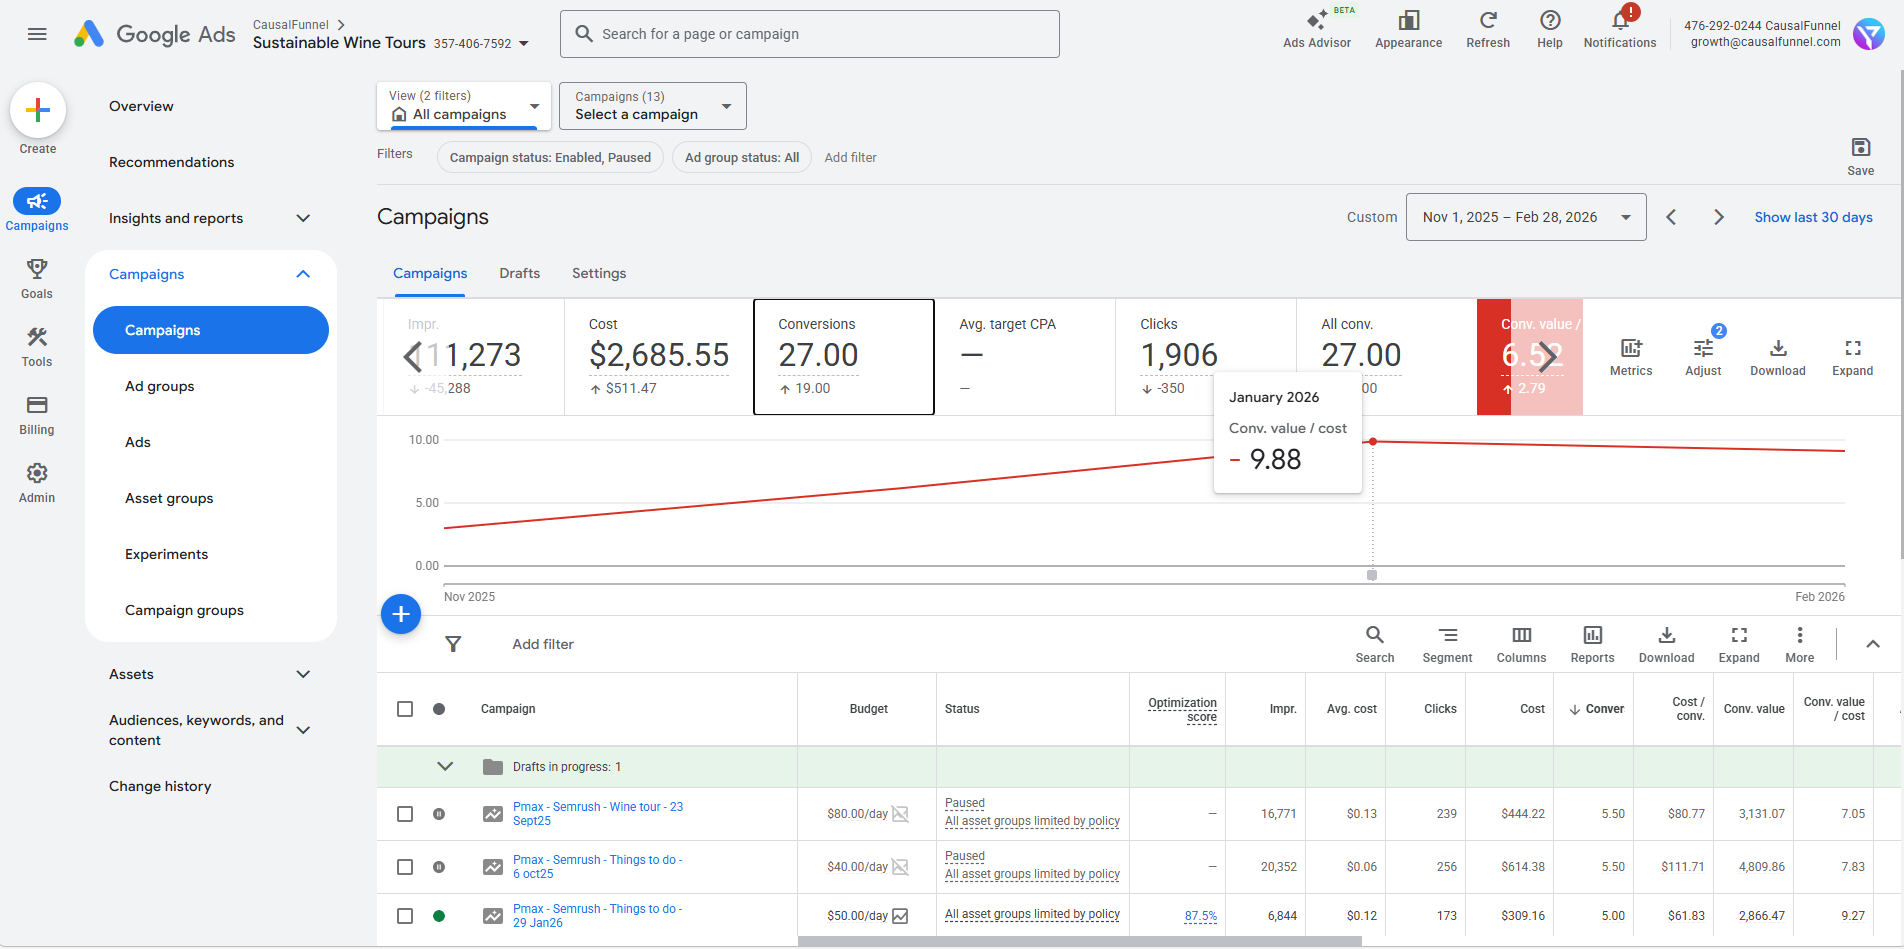Open the Select a campaign dropdown
Screen dimensions: 1904x949
click(x=652, y=106)
